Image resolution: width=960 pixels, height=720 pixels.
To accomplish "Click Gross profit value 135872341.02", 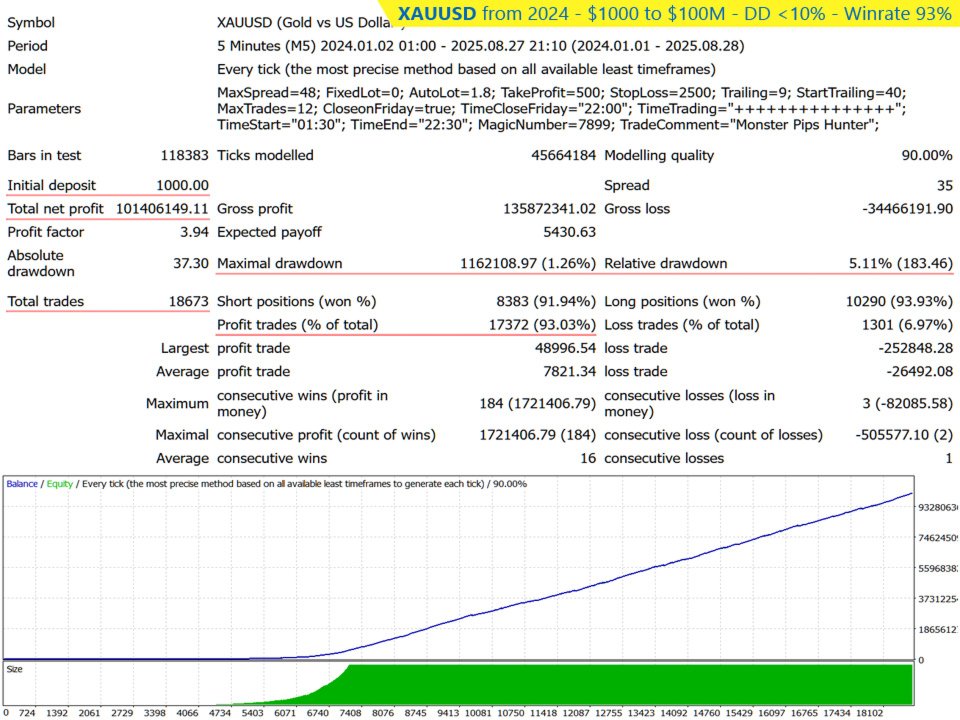I will coord(549,209).
